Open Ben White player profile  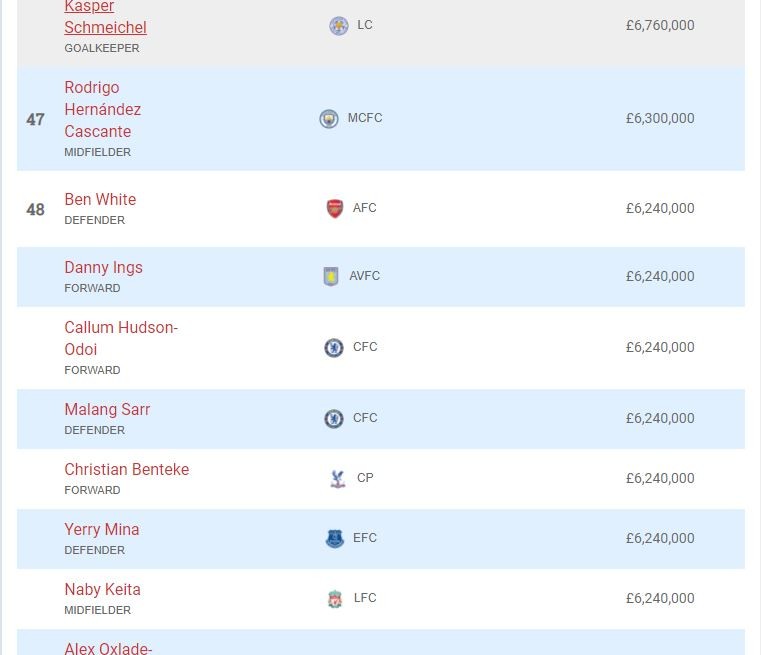point(100,199)
